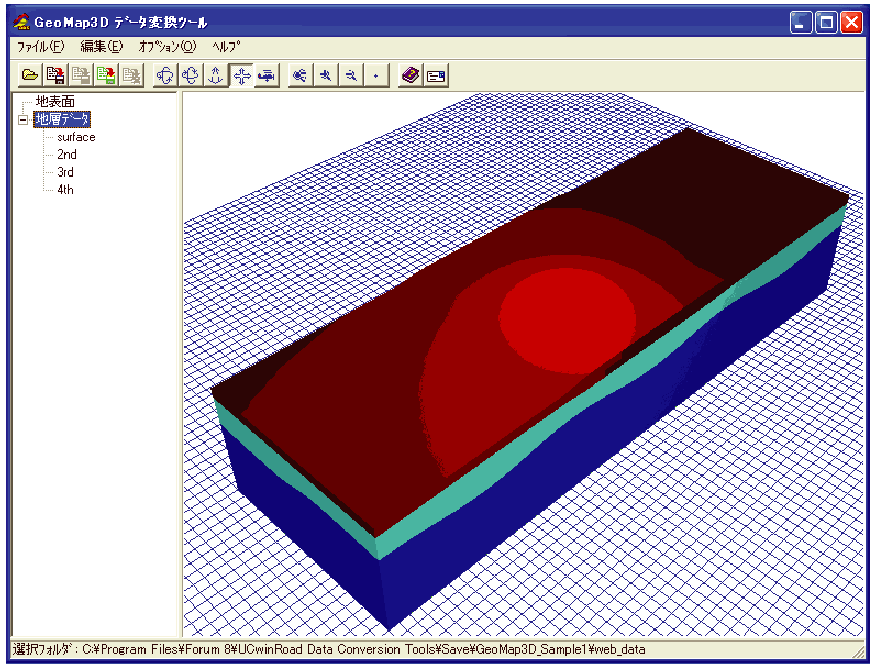Maximize the GeoMap3D window

coord(827,22)
